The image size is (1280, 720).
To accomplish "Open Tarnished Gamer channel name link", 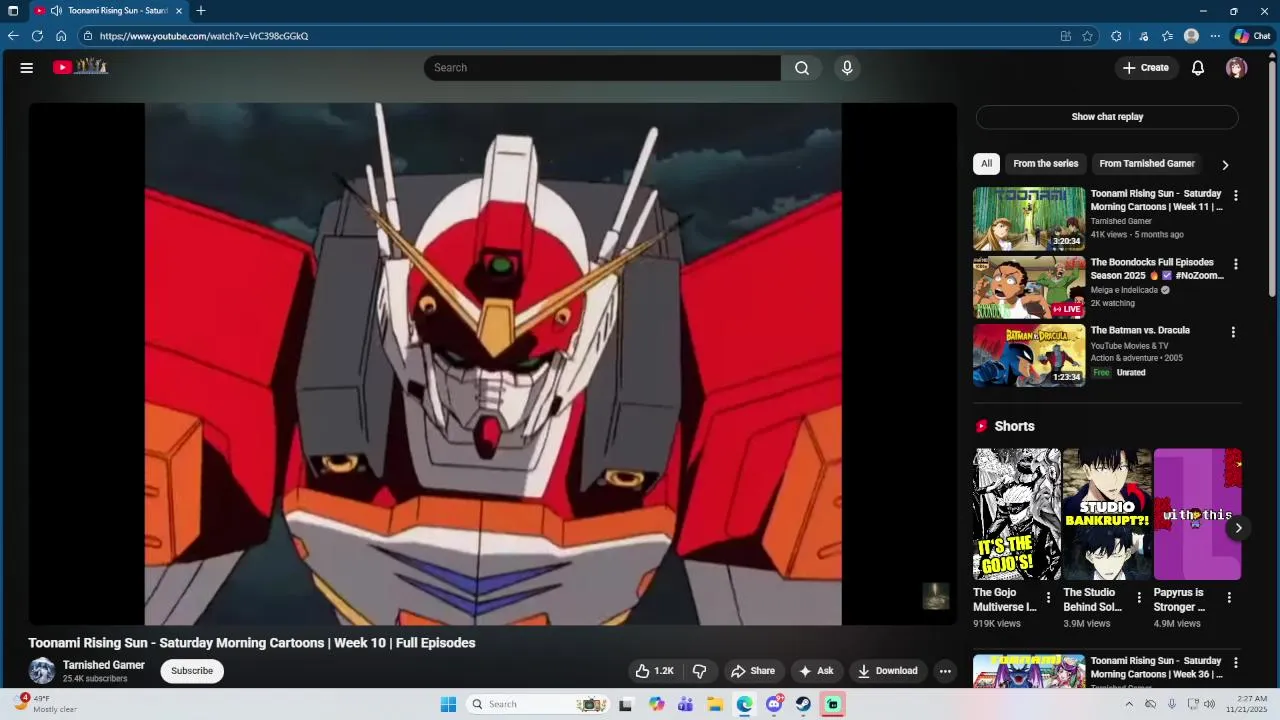I will [x=104, y=665].
